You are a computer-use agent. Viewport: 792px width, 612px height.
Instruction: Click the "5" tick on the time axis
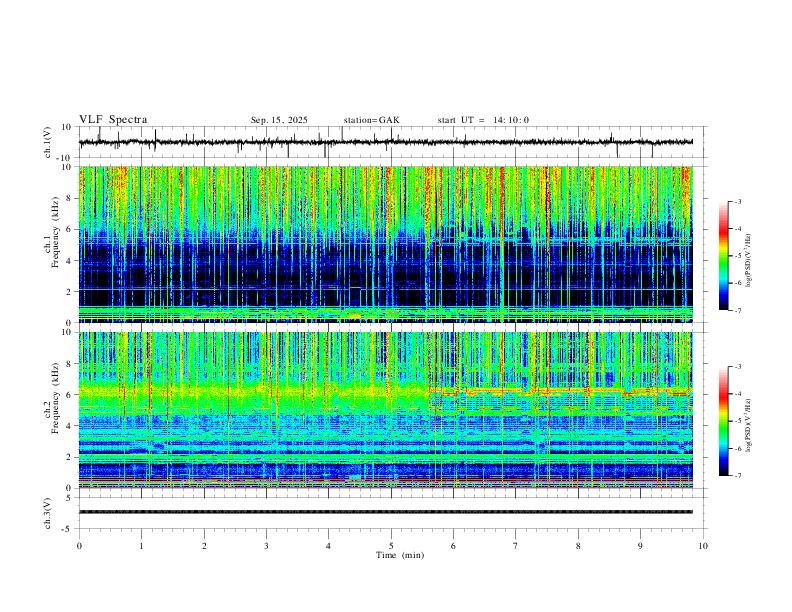[391, 546]
